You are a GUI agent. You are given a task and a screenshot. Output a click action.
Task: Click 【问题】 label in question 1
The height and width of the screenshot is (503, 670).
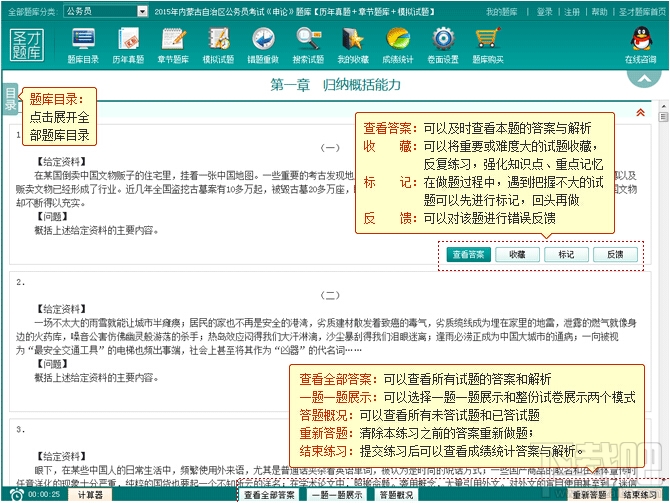(x=52, y=217)
